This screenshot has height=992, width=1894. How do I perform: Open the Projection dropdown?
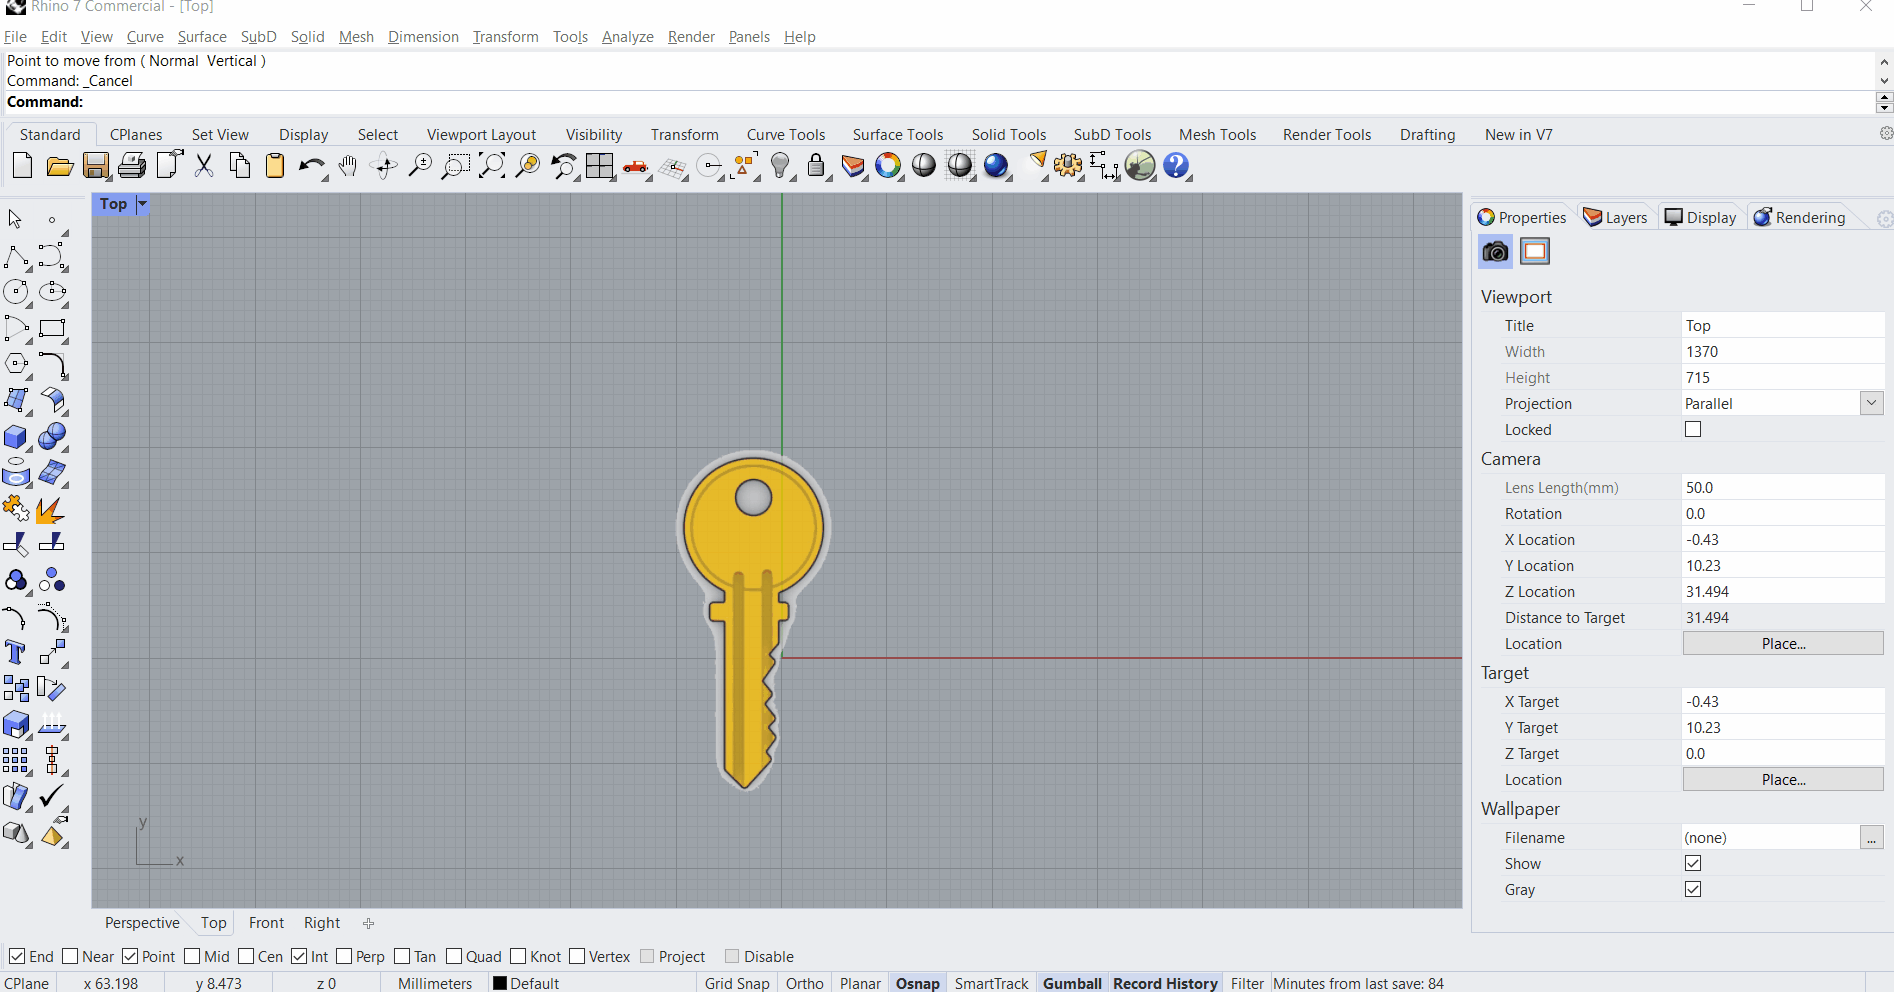click(1871, 404)
